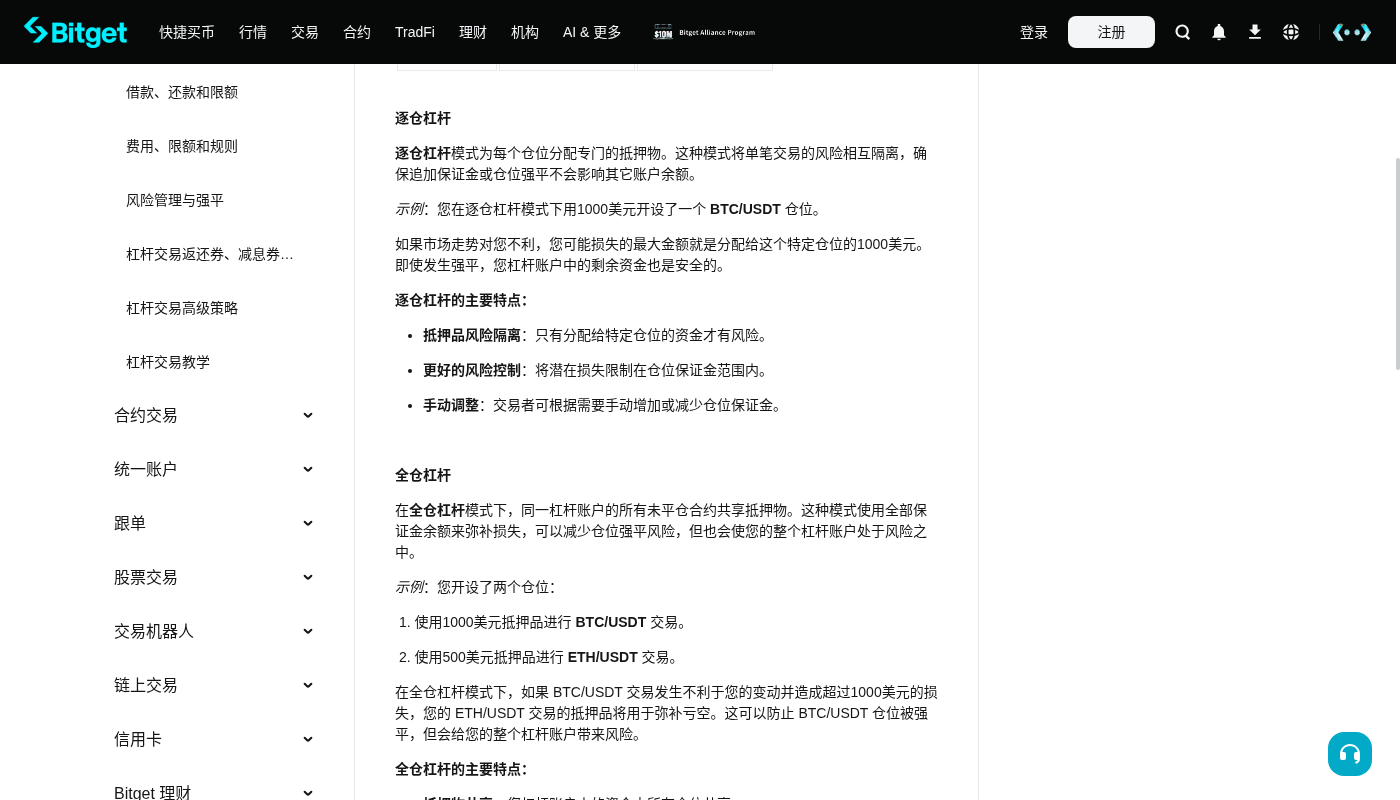Open 杠杆交易教学 sidebar article
The width and height of the screenshot is (1400, 800).
[x=168, y=362]
